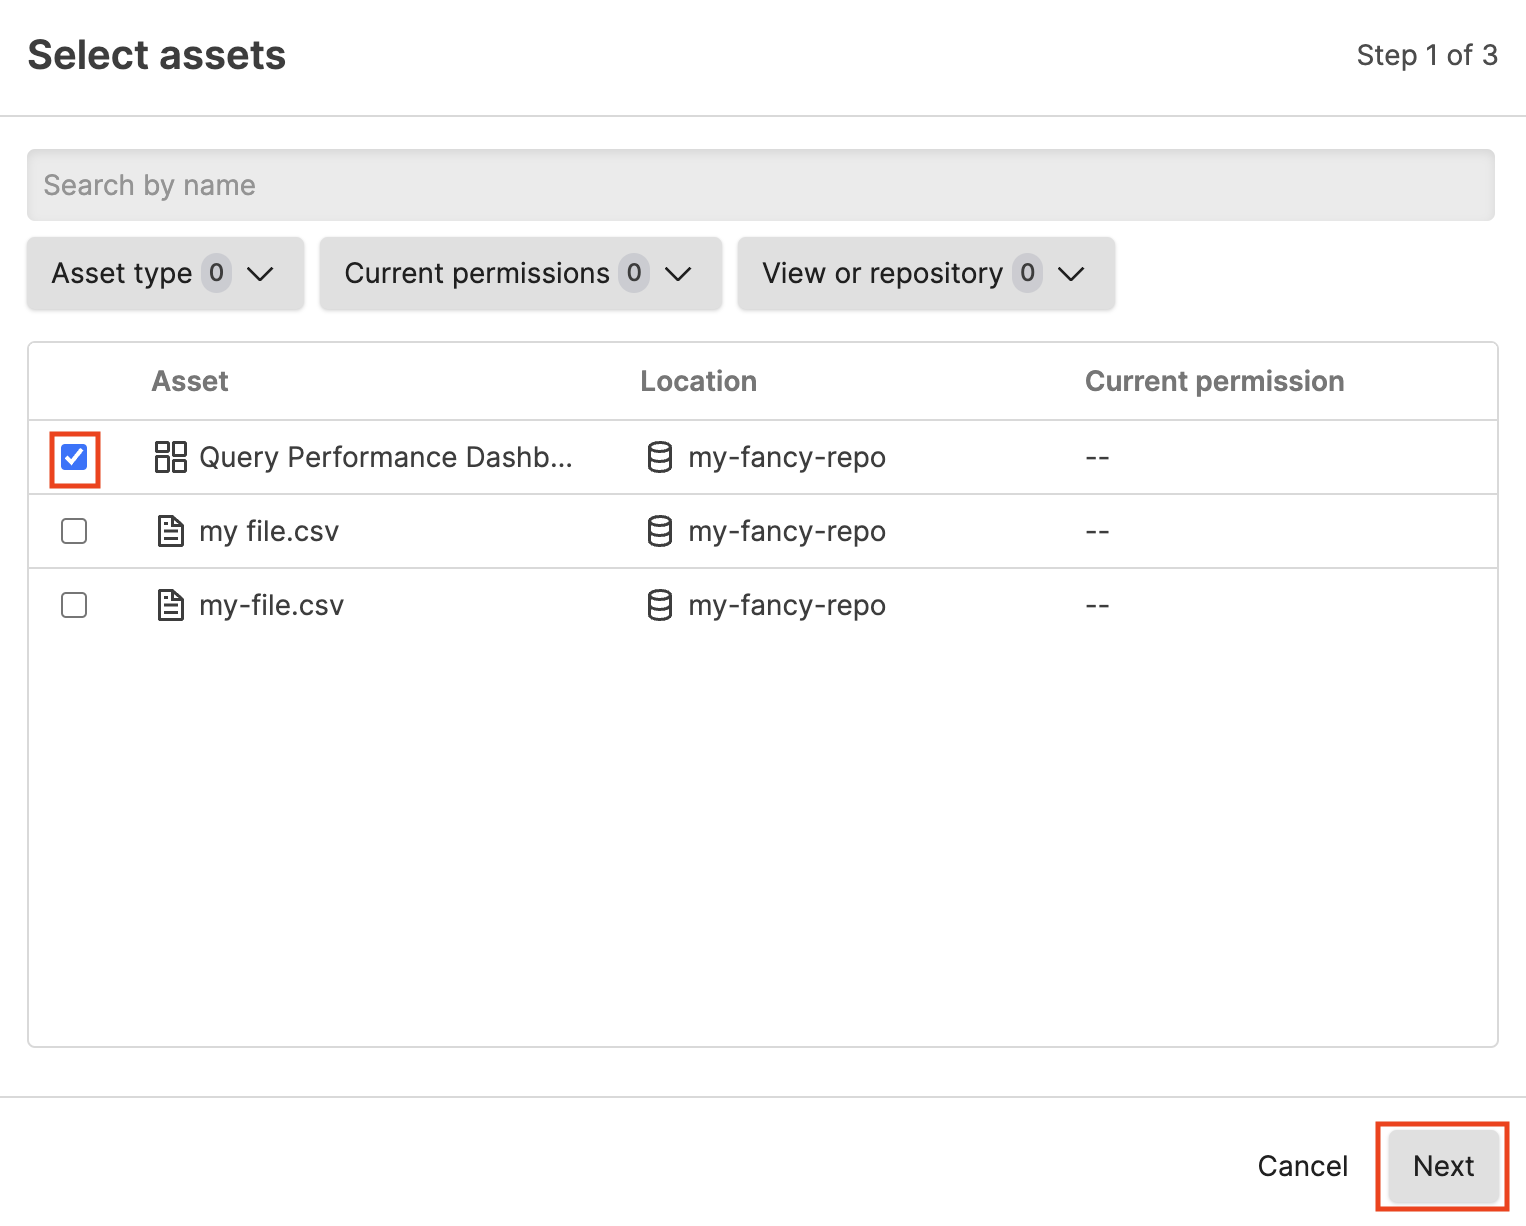Click the count badge on the Asset type filter
Image resolution: width=1526 pixels, height=1226 pixels.
point(216,272)
